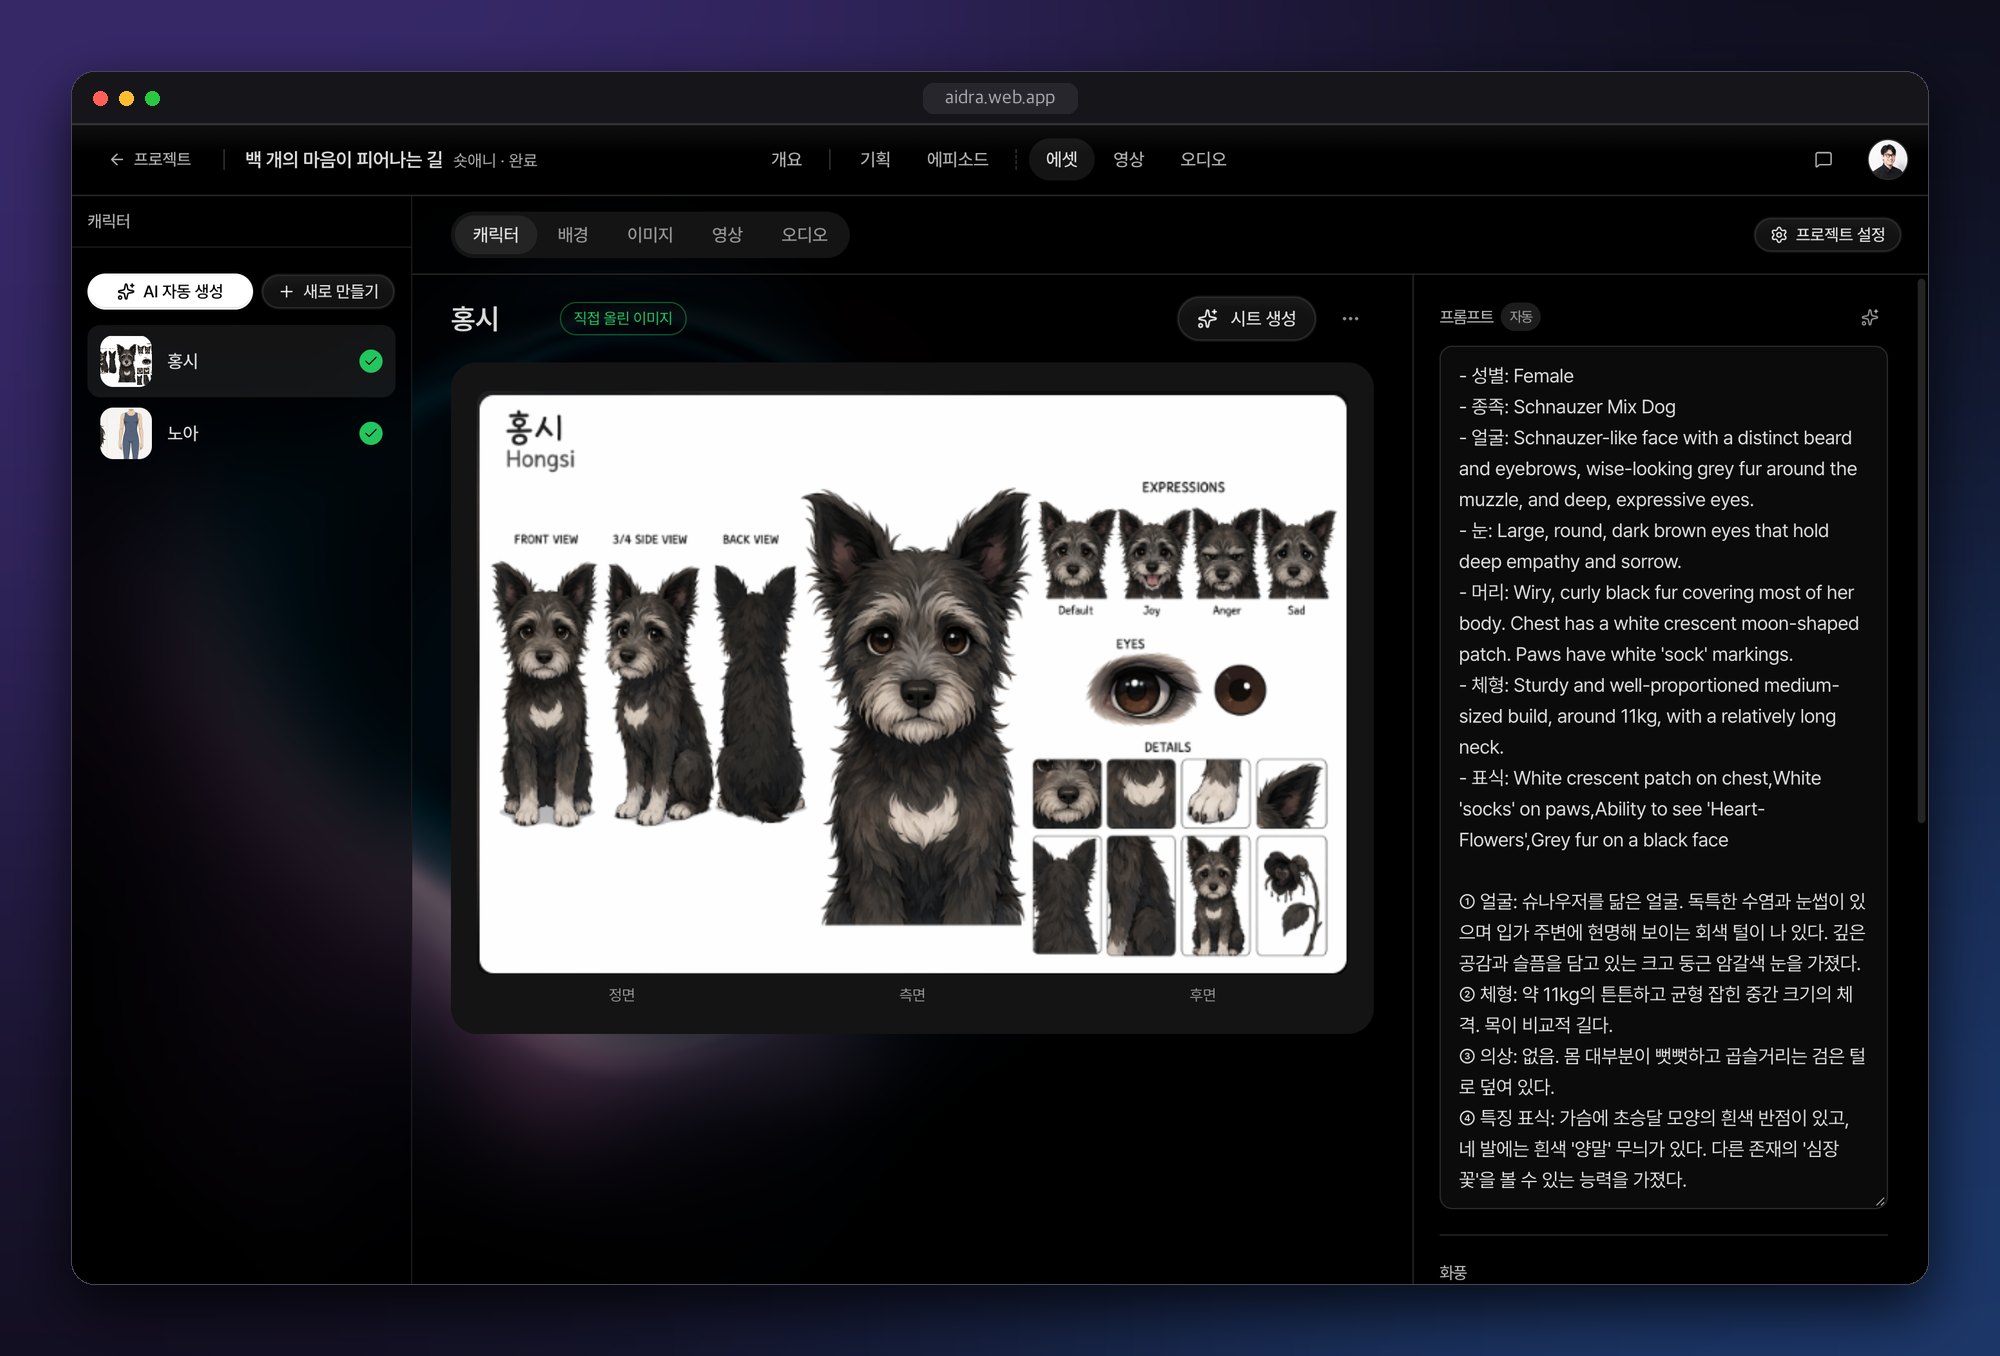Switch to the 에피소드 tab
This screenshot has width=2000, height=1356.
(x=957, y=159)
